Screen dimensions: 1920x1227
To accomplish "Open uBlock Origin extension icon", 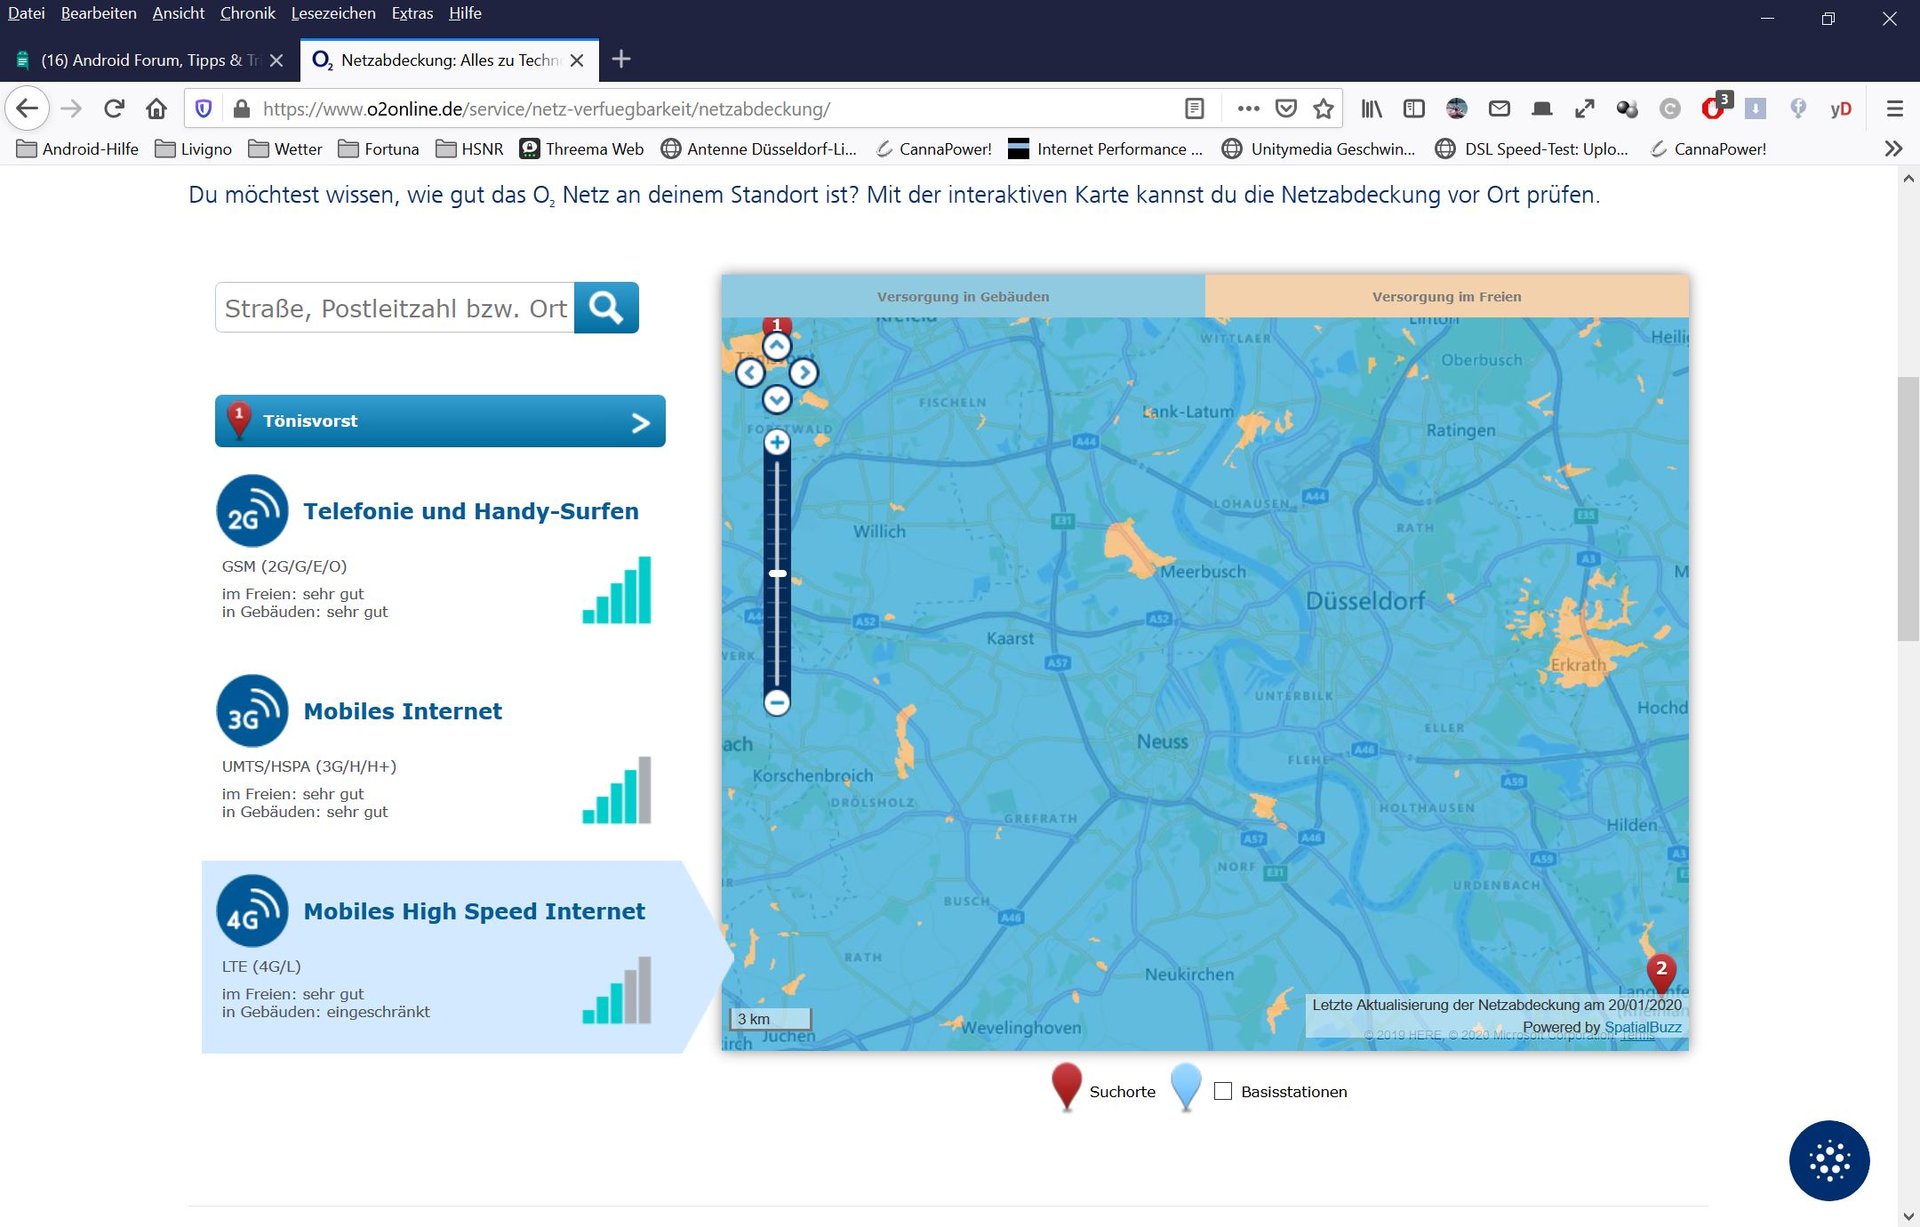I will pos(1714,108).
